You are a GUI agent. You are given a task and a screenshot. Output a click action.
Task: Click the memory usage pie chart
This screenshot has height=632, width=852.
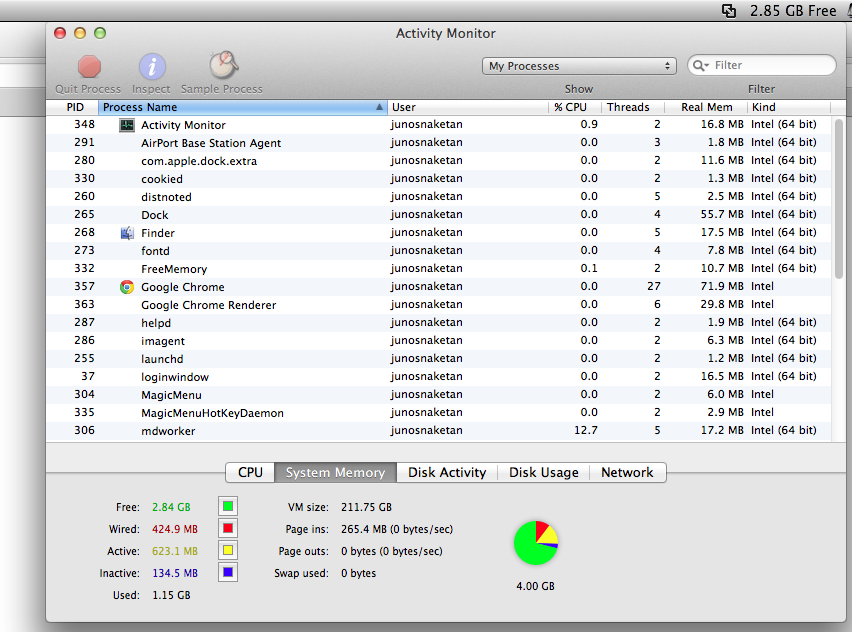536,543
